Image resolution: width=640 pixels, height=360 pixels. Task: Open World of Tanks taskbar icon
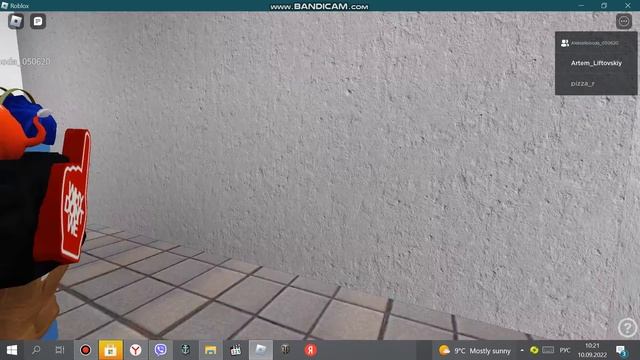[x=285, y=350]
